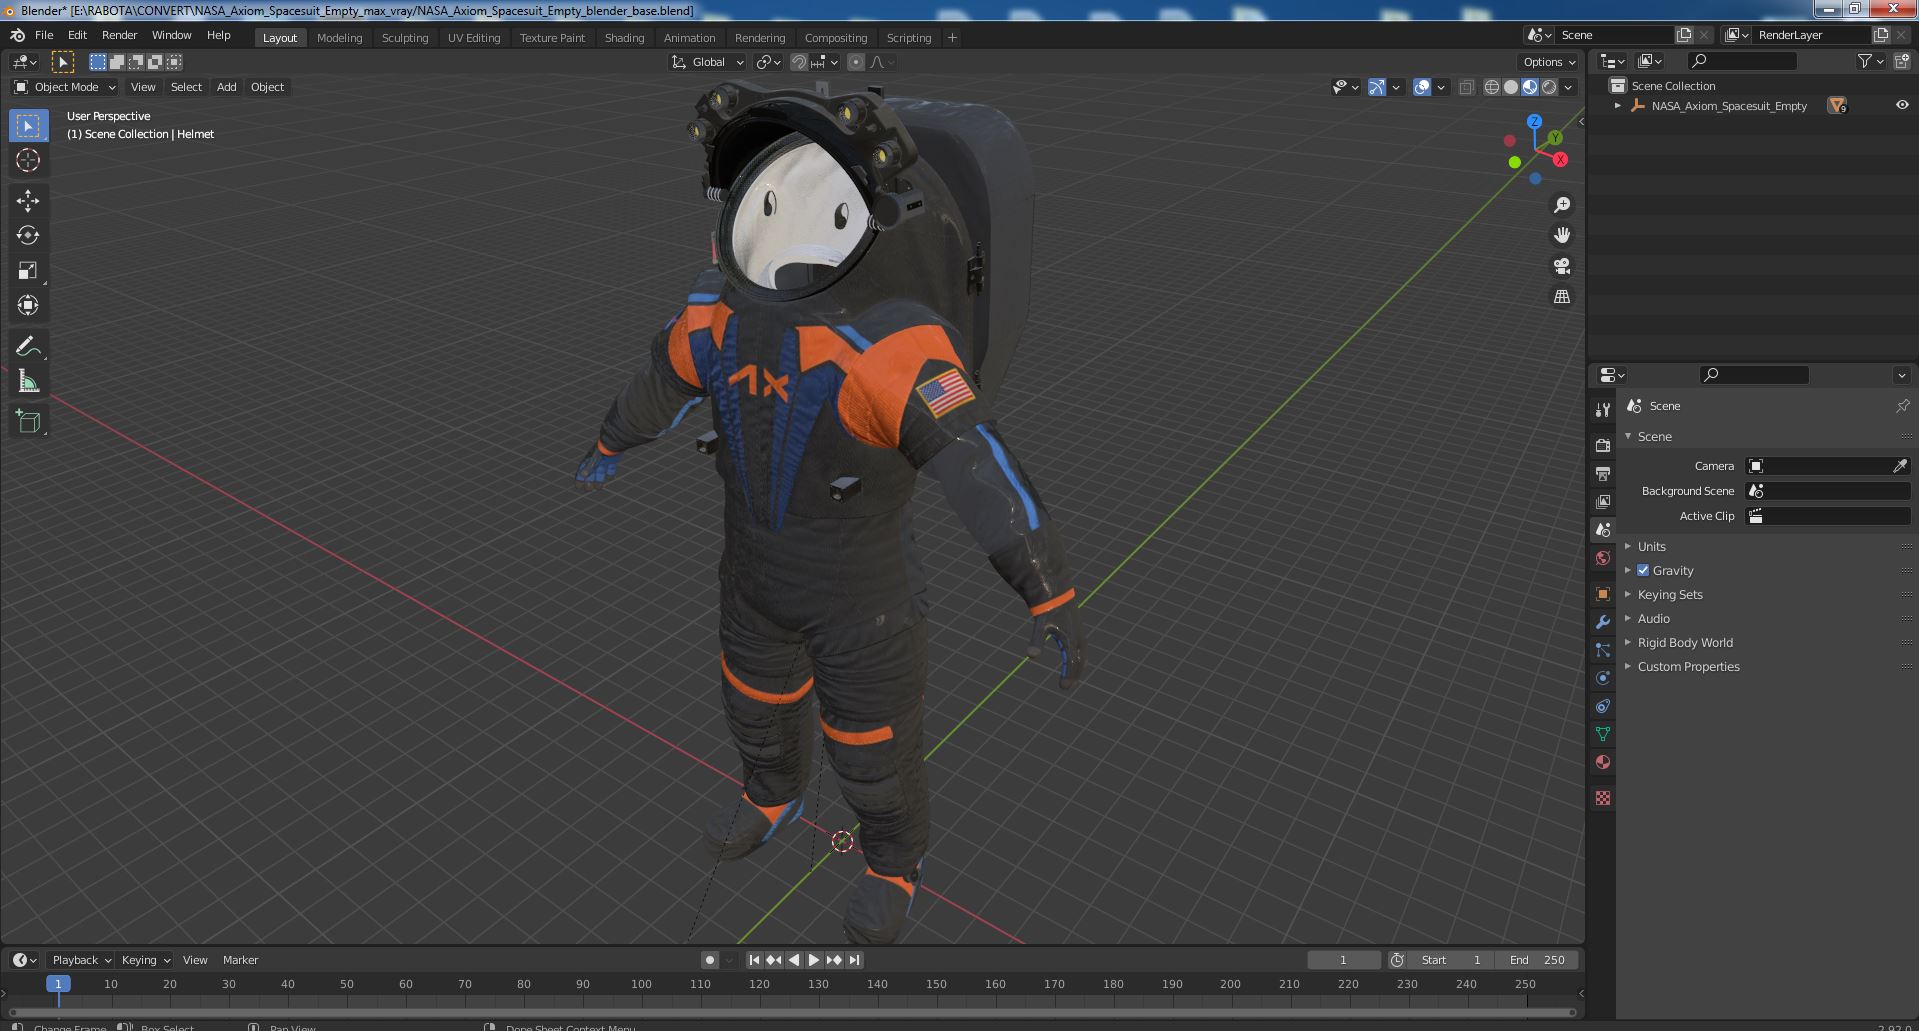Activate the Cursor tool

(x=28, y=160)
